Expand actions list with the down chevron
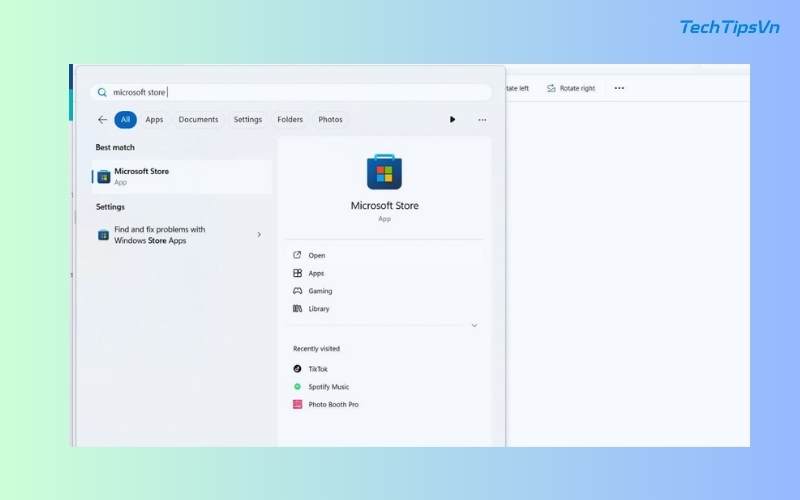Screen dimensions: 800x500 (x=474, y=326)
